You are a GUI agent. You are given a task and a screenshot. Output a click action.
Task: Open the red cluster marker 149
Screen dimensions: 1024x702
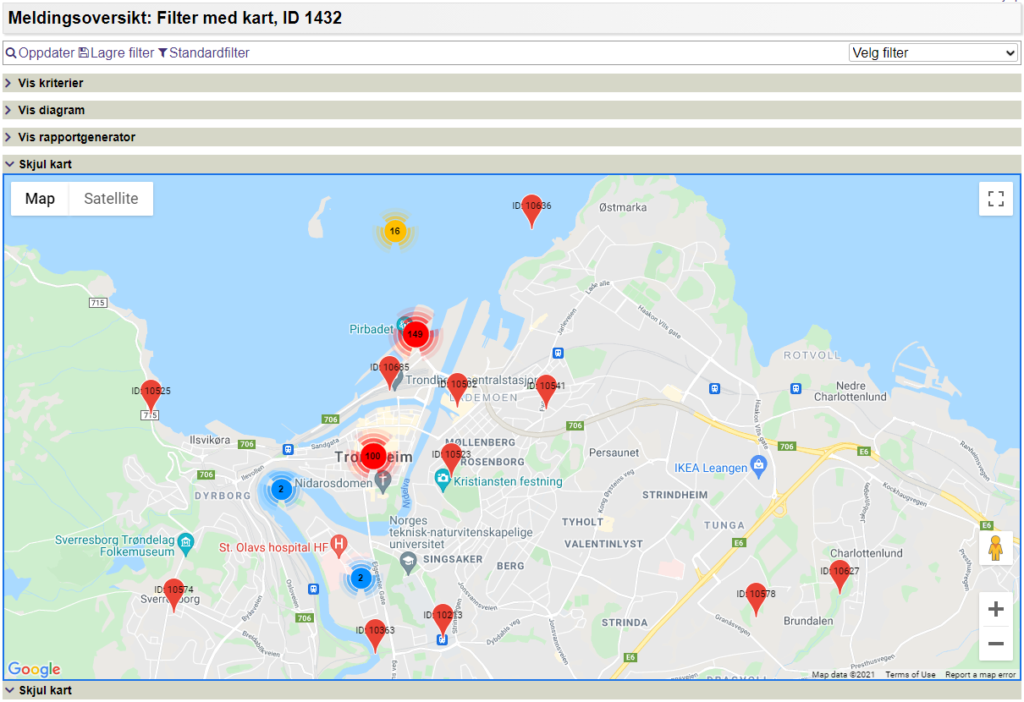point(415,334)
